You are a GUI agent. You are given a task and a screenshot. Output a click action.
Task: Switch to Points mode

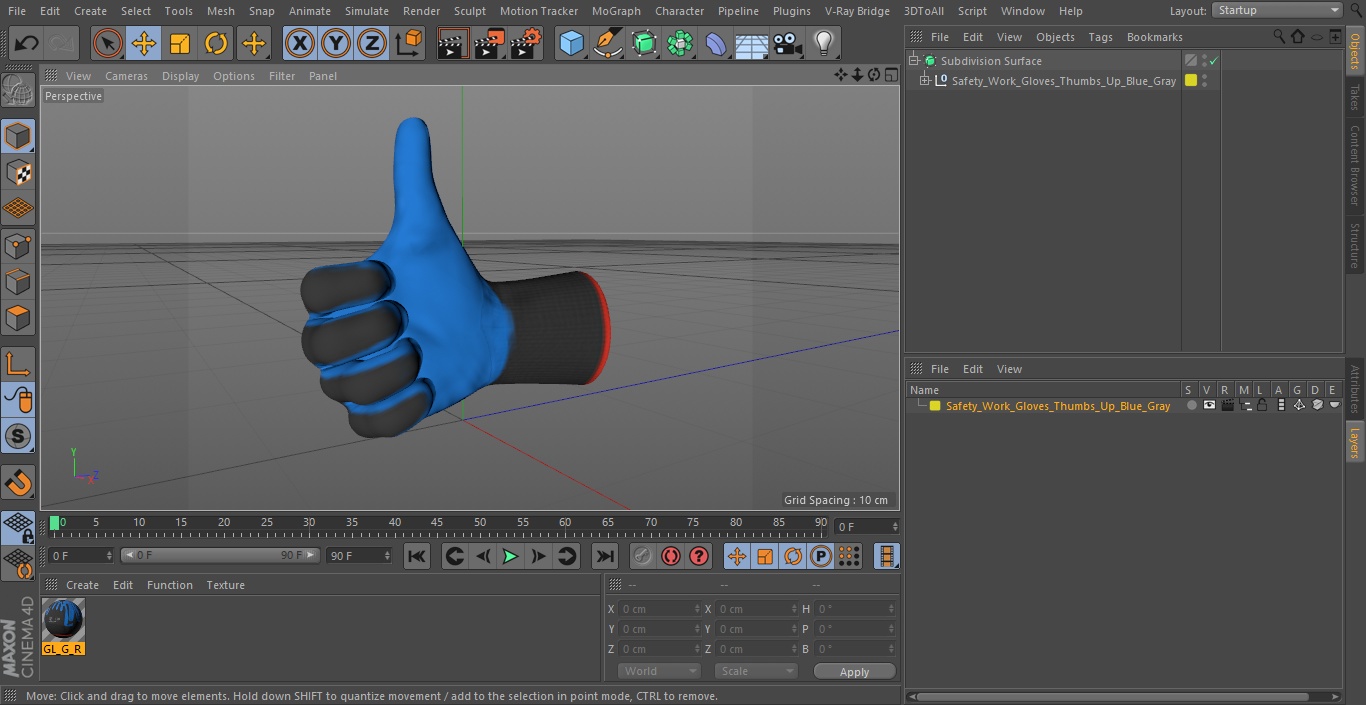18,245
